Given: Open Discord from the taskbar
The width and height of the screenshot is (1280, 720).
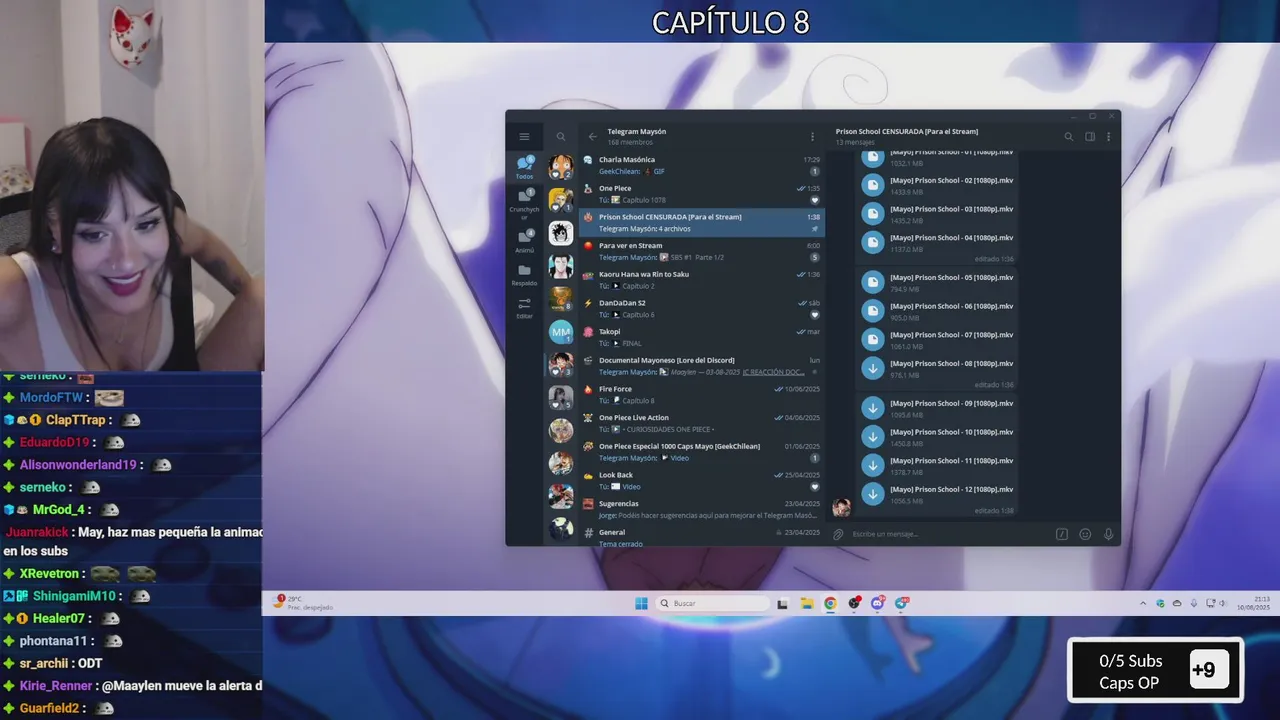Looking at the screenshot, I should pos(878,603).
